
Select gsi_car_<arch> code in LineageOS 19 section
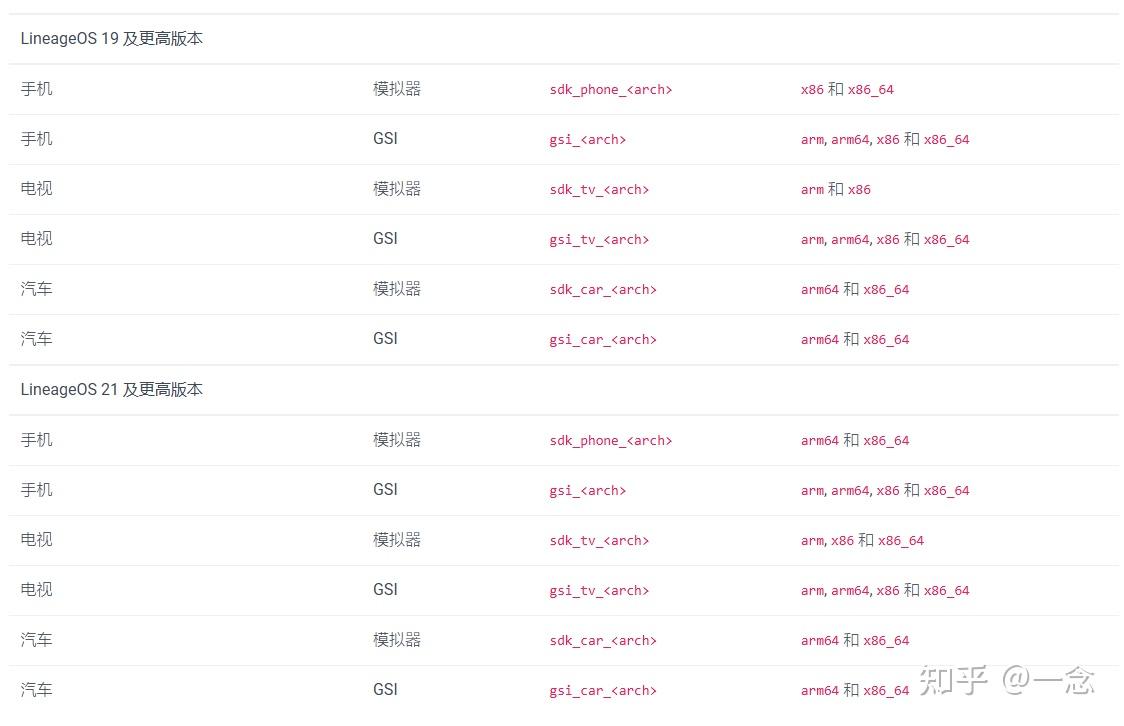point(603,340)
